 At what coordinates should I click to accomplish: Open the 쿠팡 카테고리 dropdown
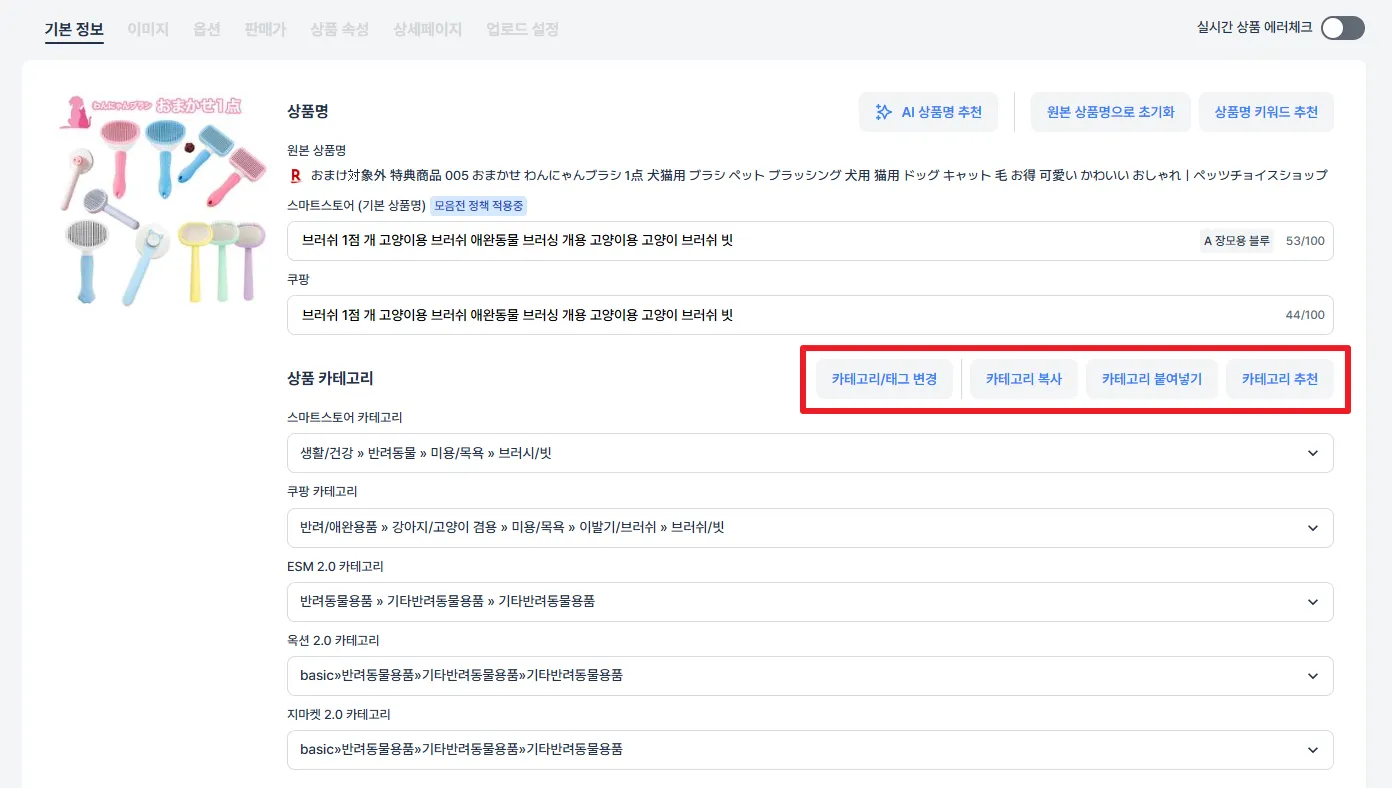810,527
